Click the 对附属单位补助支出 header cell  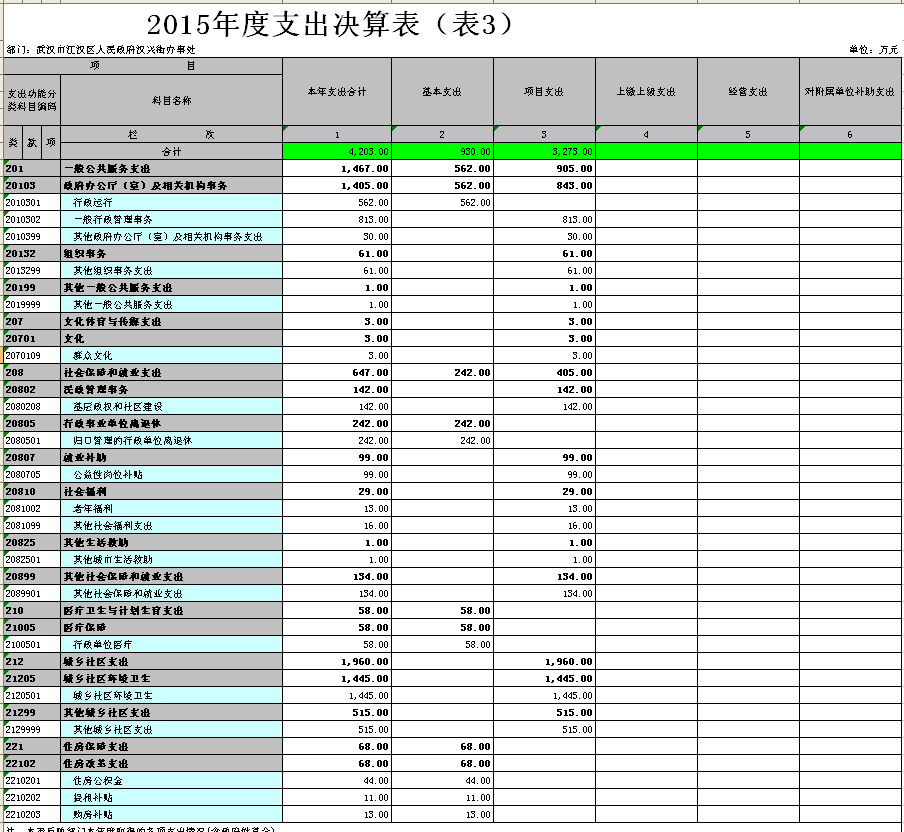[x=850, y=92]
